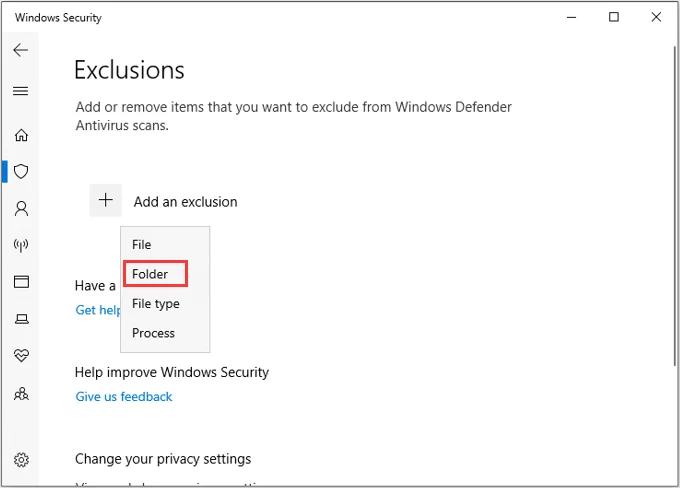Open Family options people icon
Viewport: 680px width, 488px height.
click(21, 394)
